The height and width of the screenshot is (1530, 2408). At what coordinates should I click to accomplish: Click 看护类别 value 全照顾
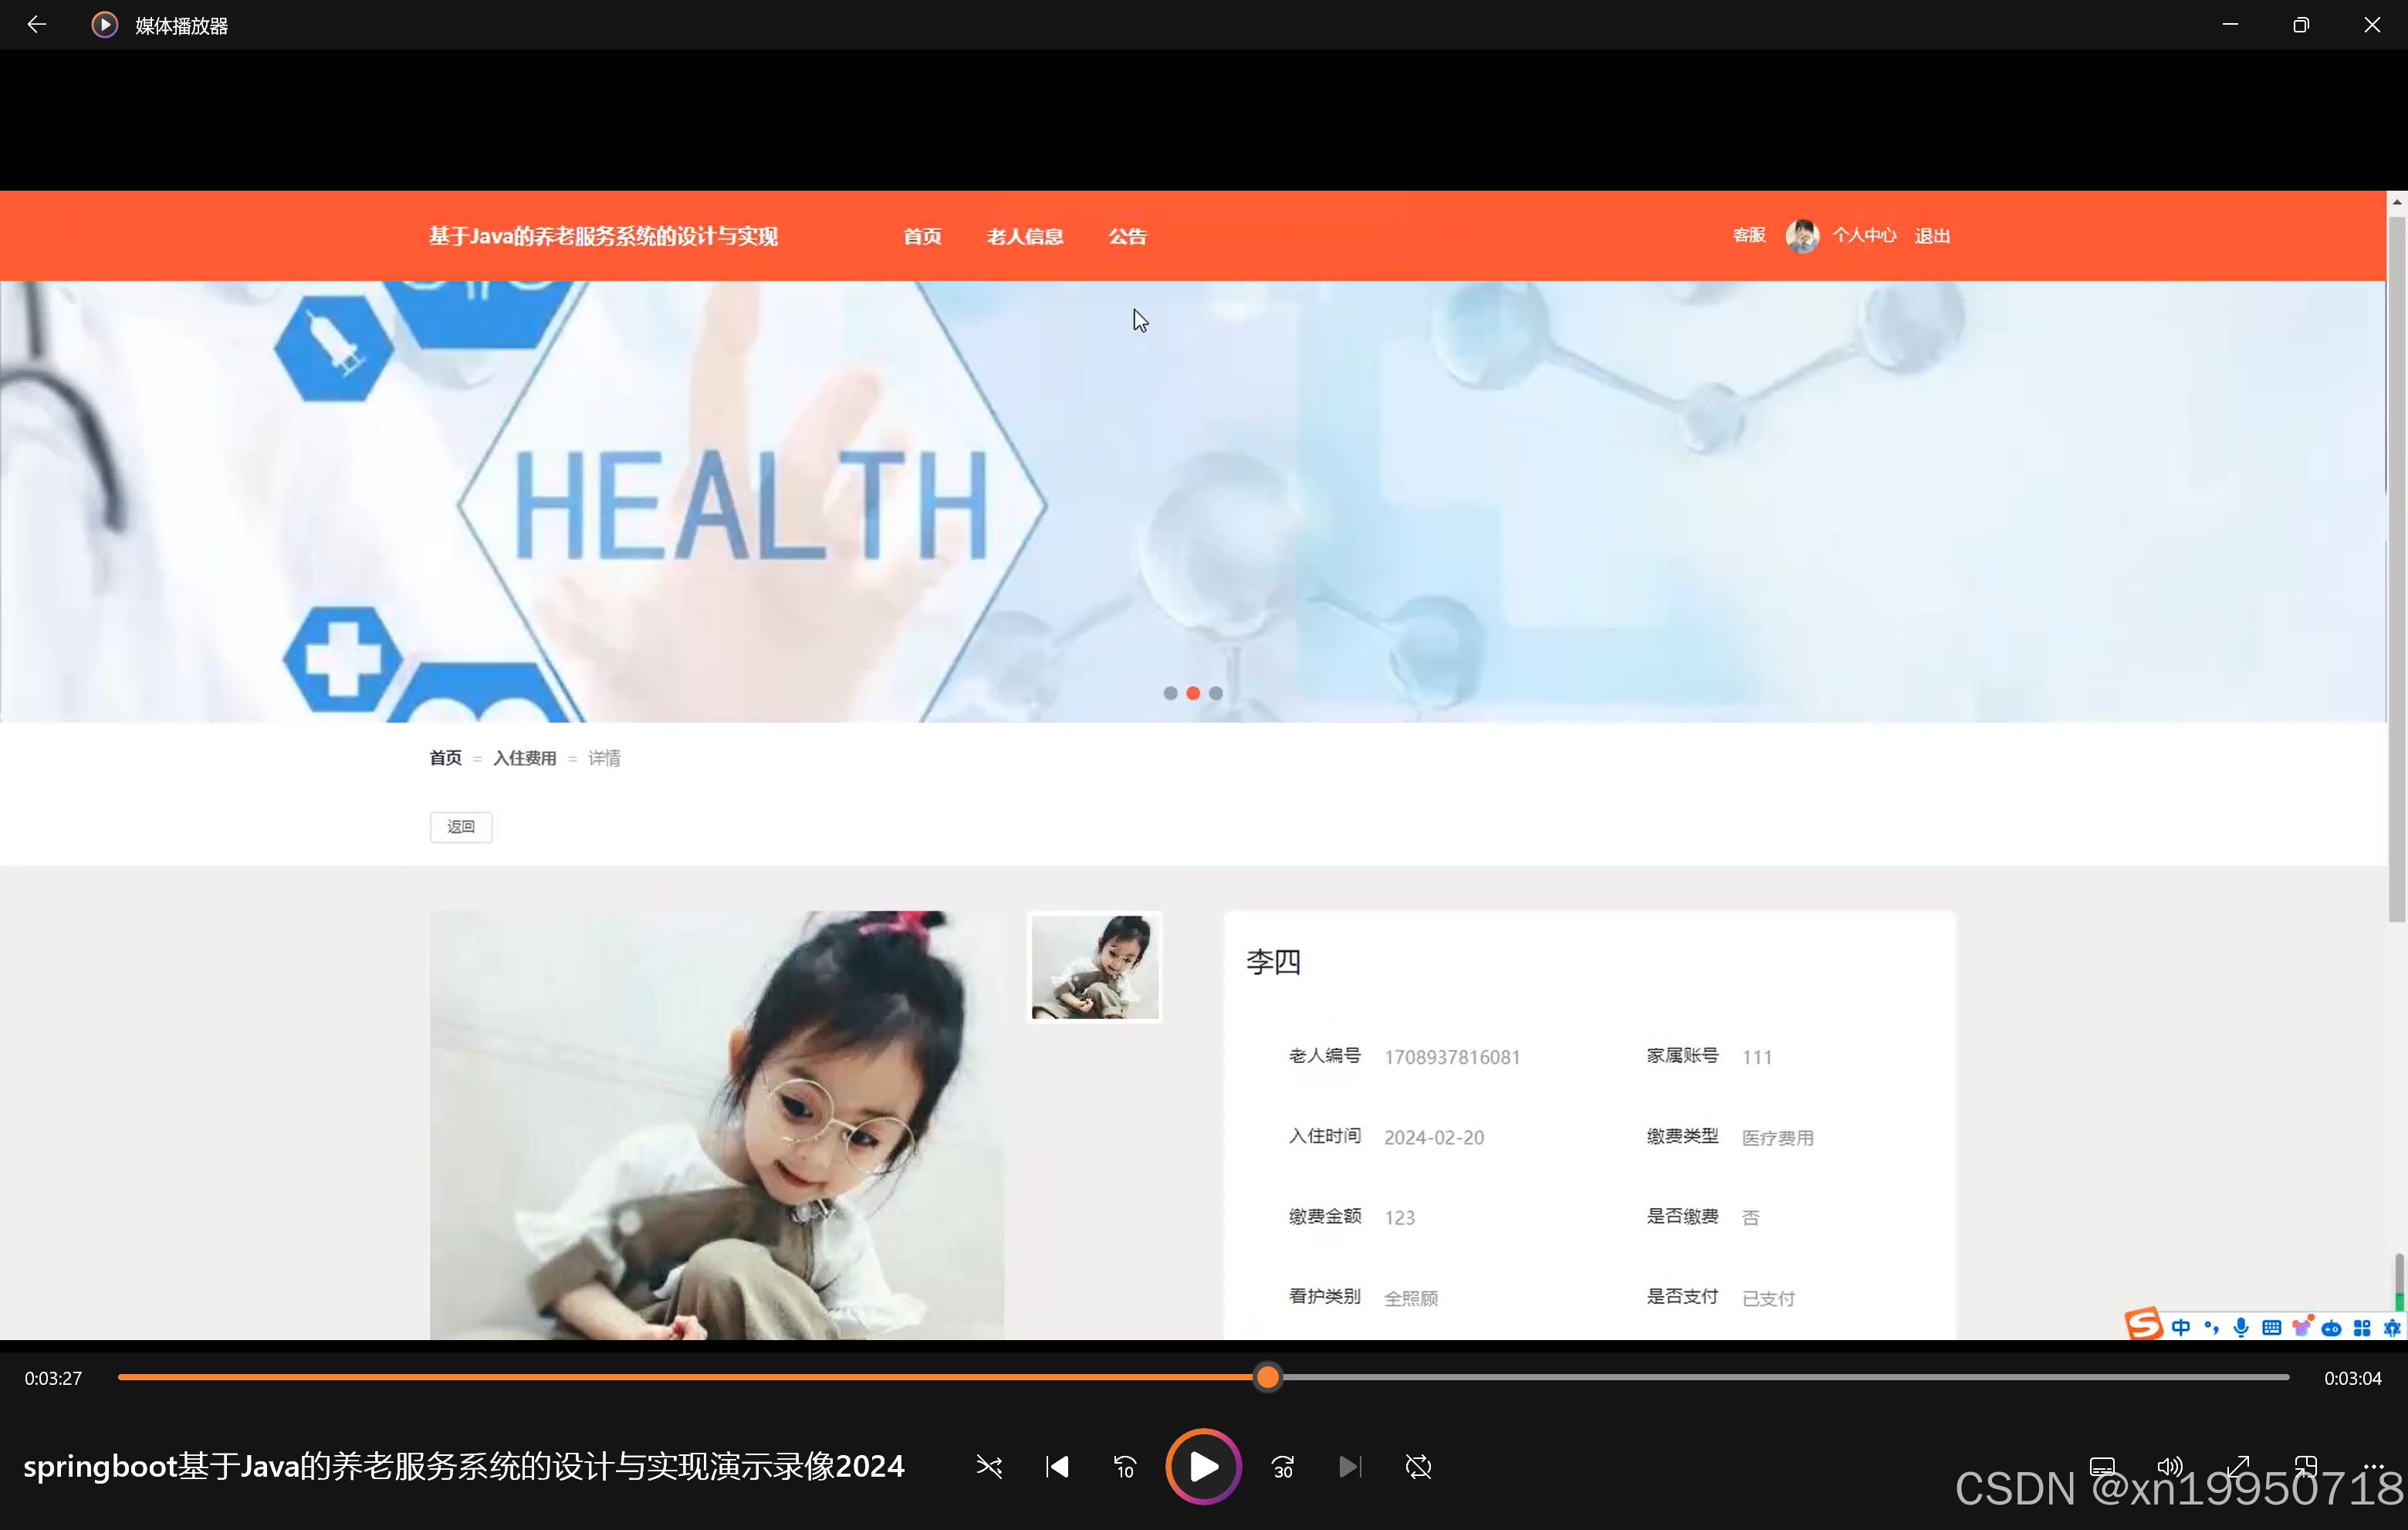pos(1411,1298)
